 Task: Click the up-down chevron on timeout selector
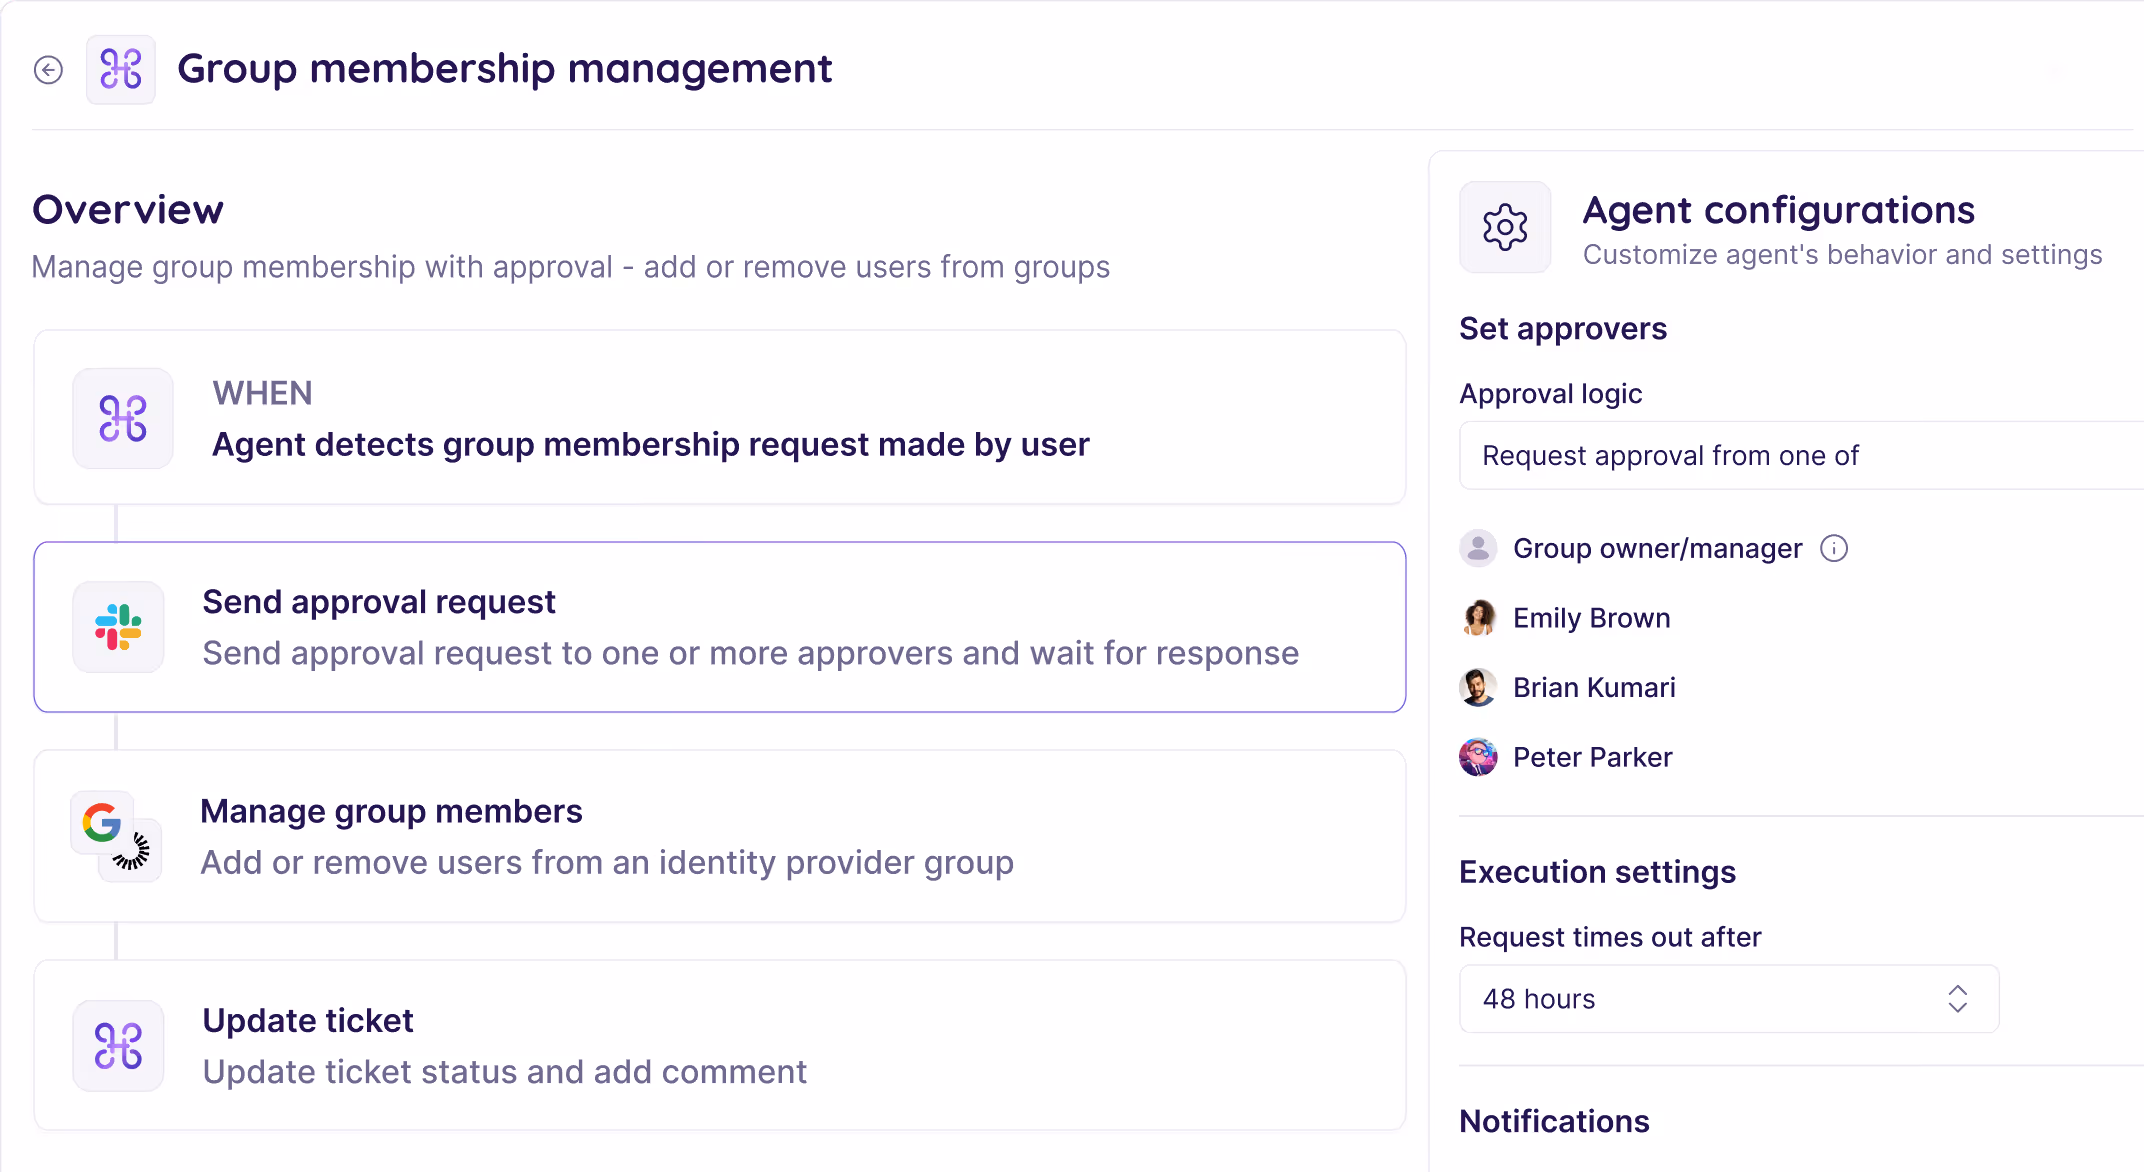(x=1957, y=999)
